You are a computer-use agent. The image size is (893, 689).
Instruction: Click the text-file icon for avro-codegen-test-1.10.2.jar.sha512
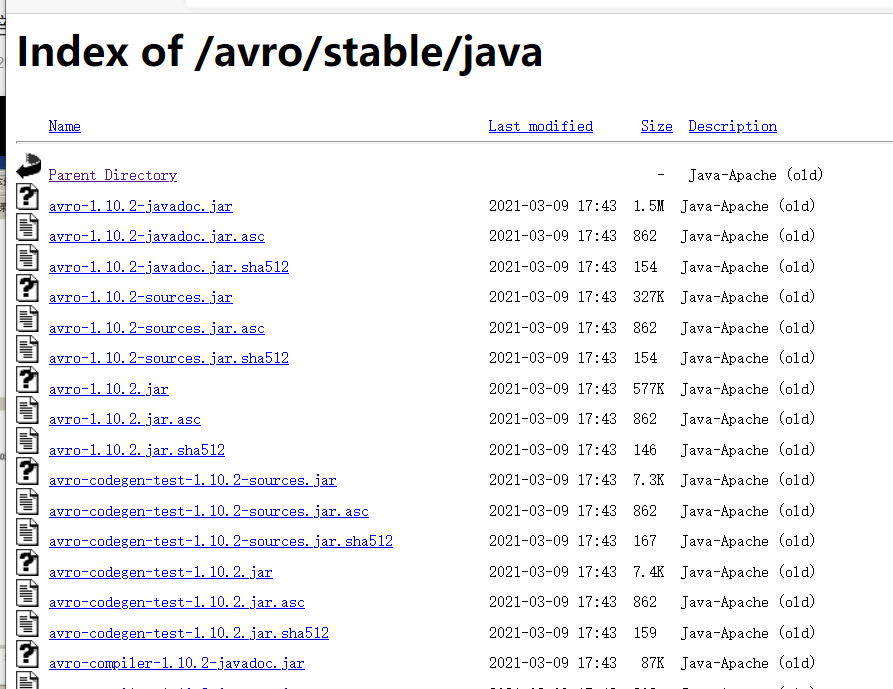coord(27,624)
